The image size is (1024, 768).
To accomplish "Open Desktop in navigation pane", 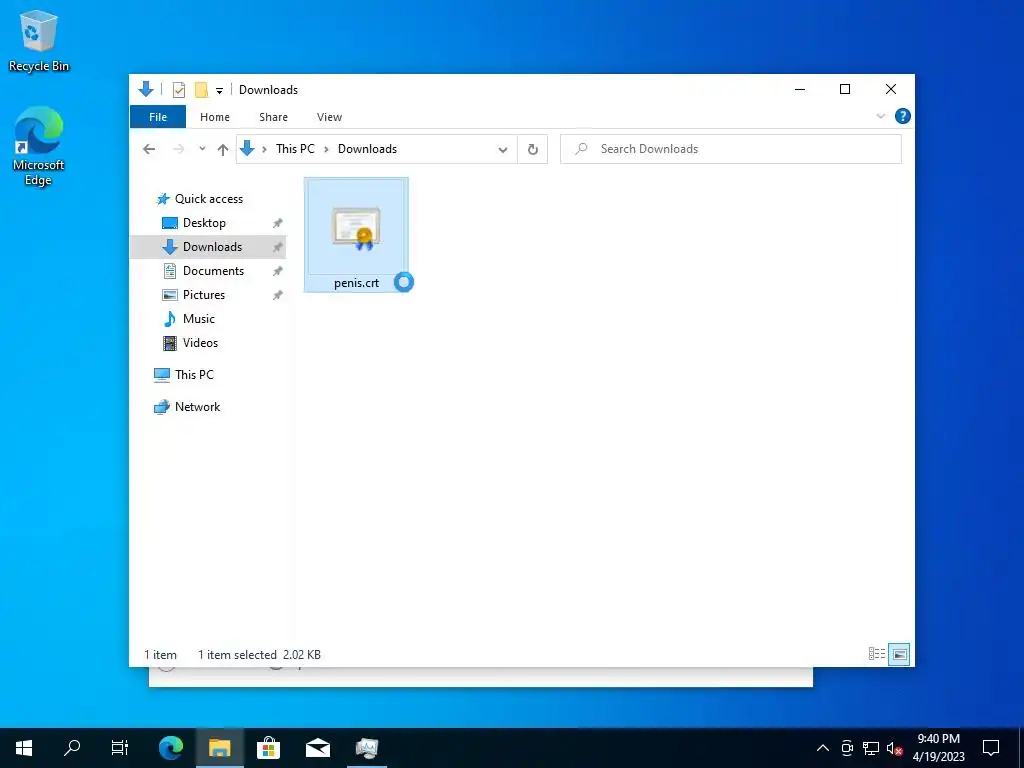I will click(204, 223).
